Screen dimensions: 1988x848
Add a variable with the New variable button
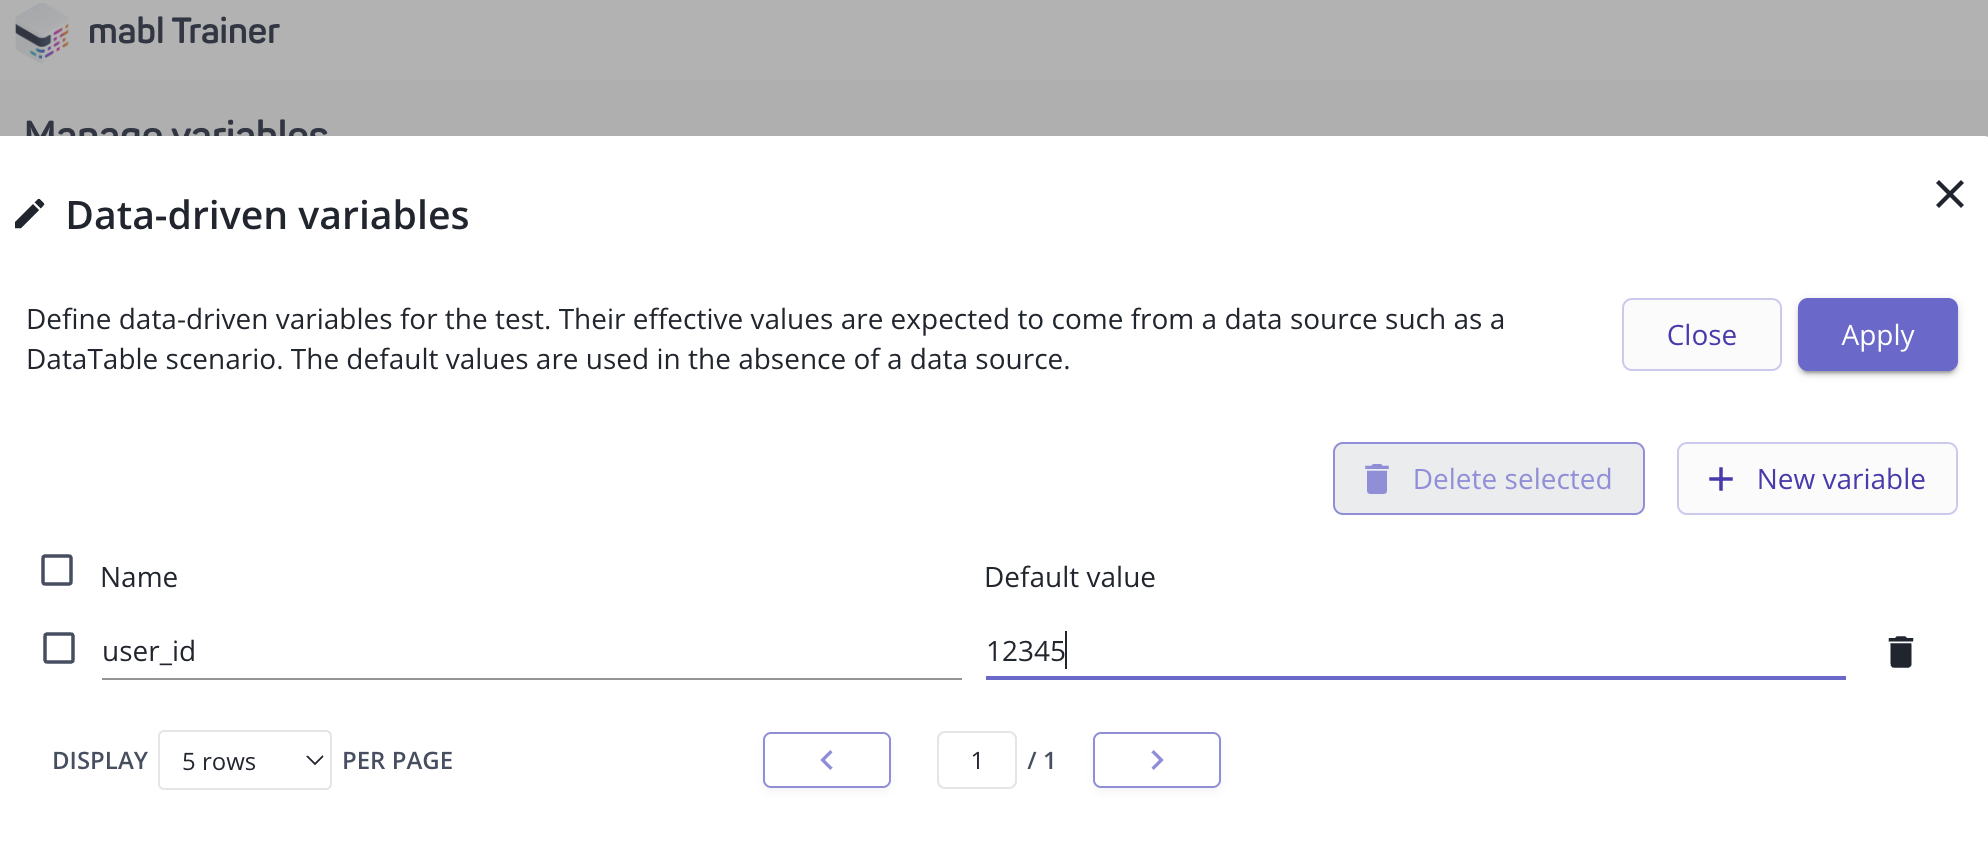click(x=1816, y=479)
